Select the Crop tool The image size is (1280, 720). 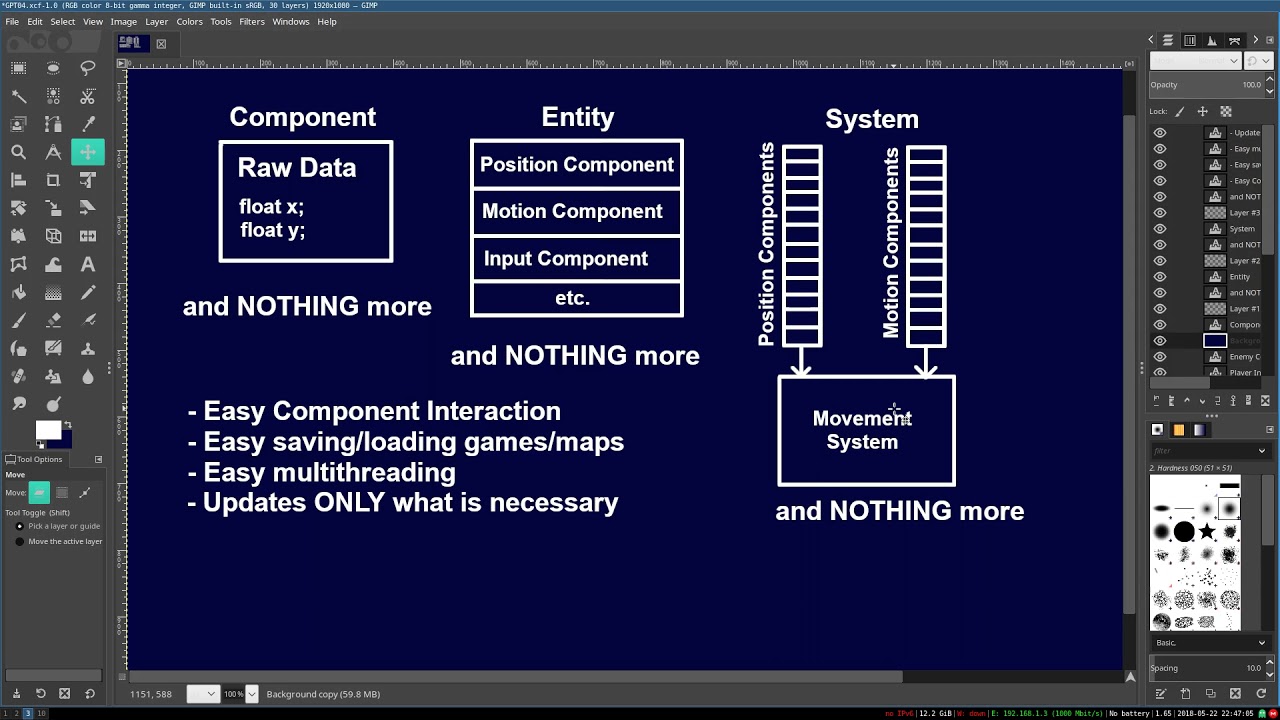pyautogui.click(x=53, y=180)
